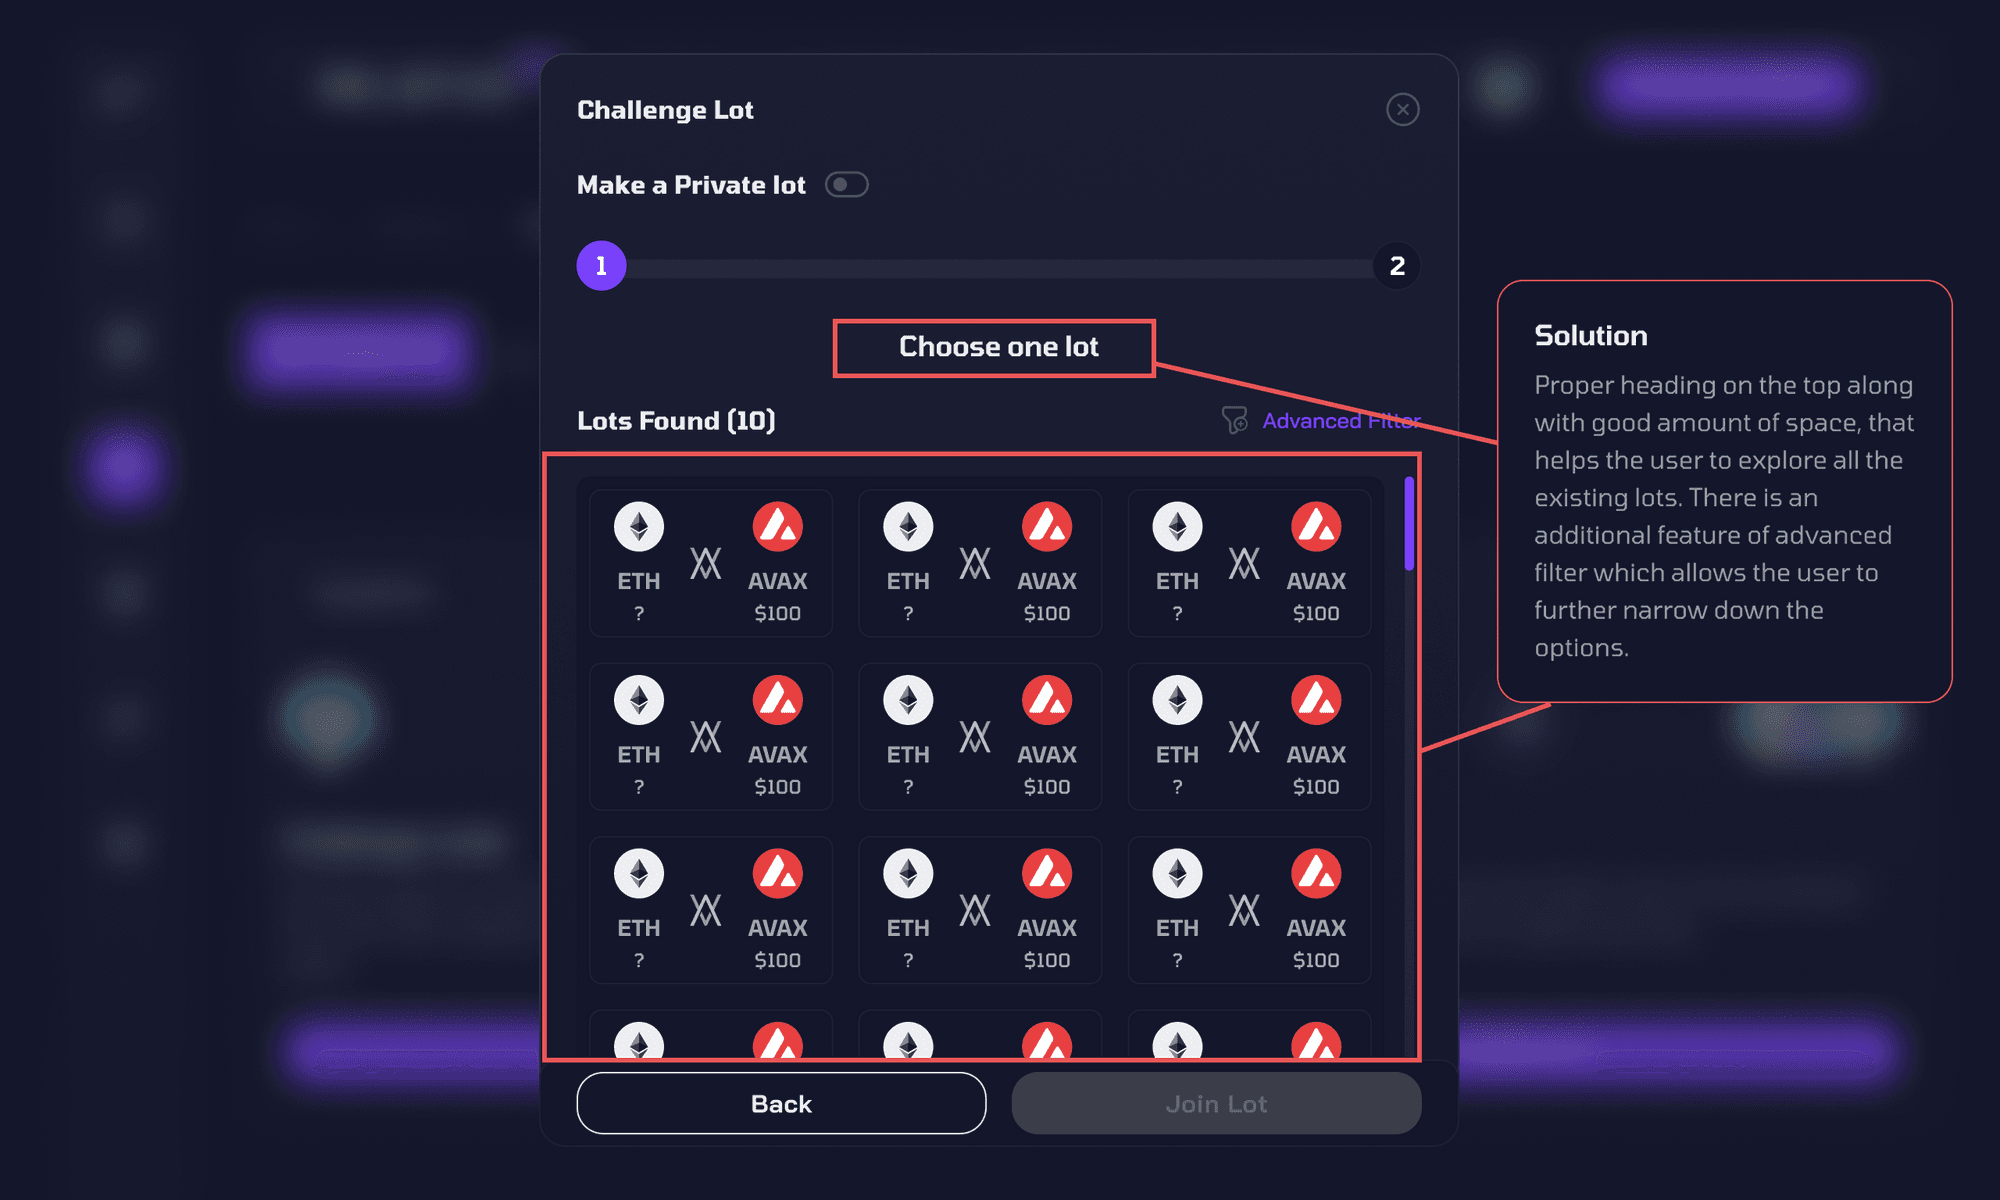2000x1200 pixels.
Task: Close the Challenge Lot dialog
Action: (1402, 109)
